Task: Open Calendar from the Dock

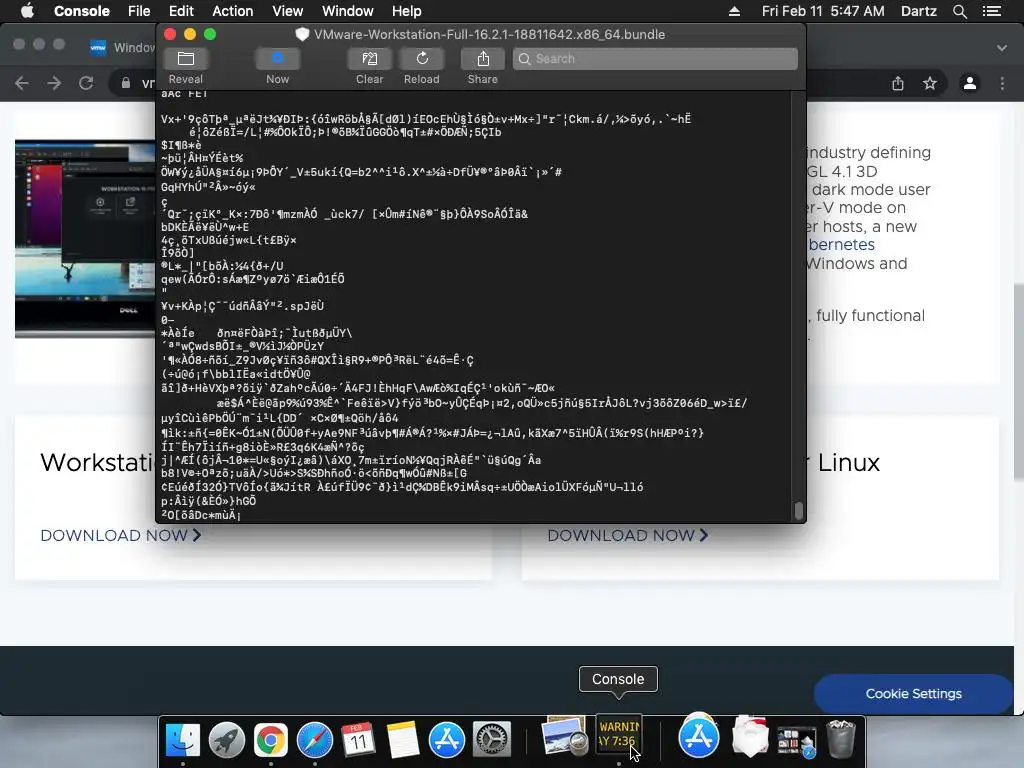Action: tap(359, 740)
